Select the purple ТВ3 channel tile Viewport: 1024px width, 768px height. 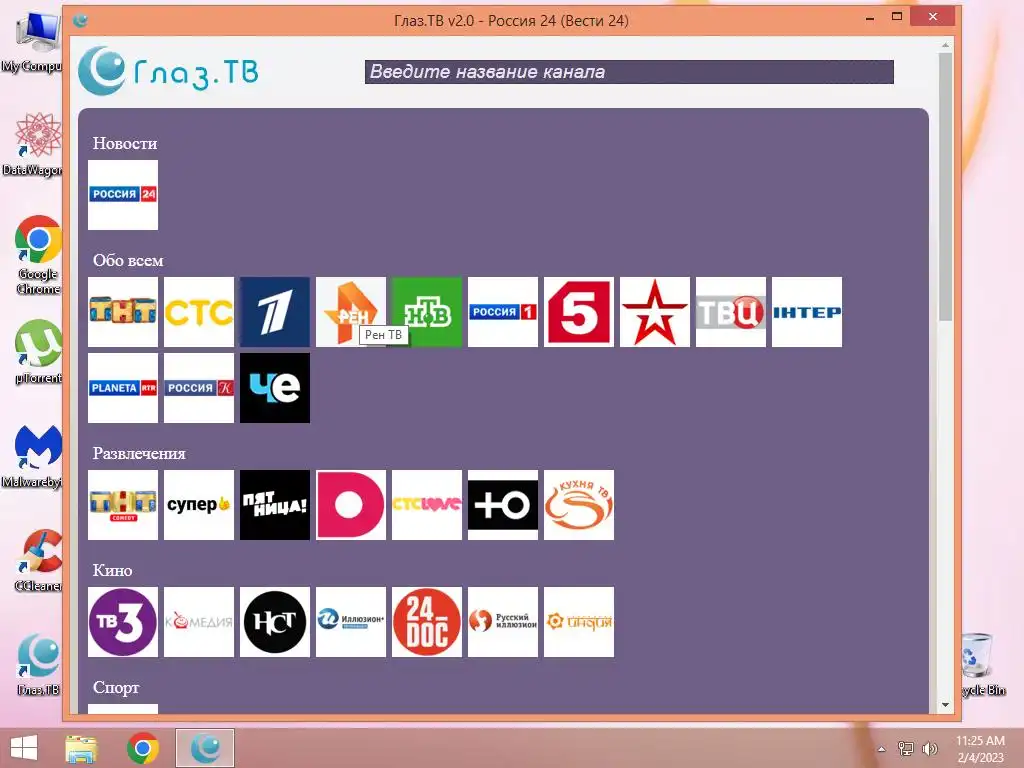click(x=123, y=622)
